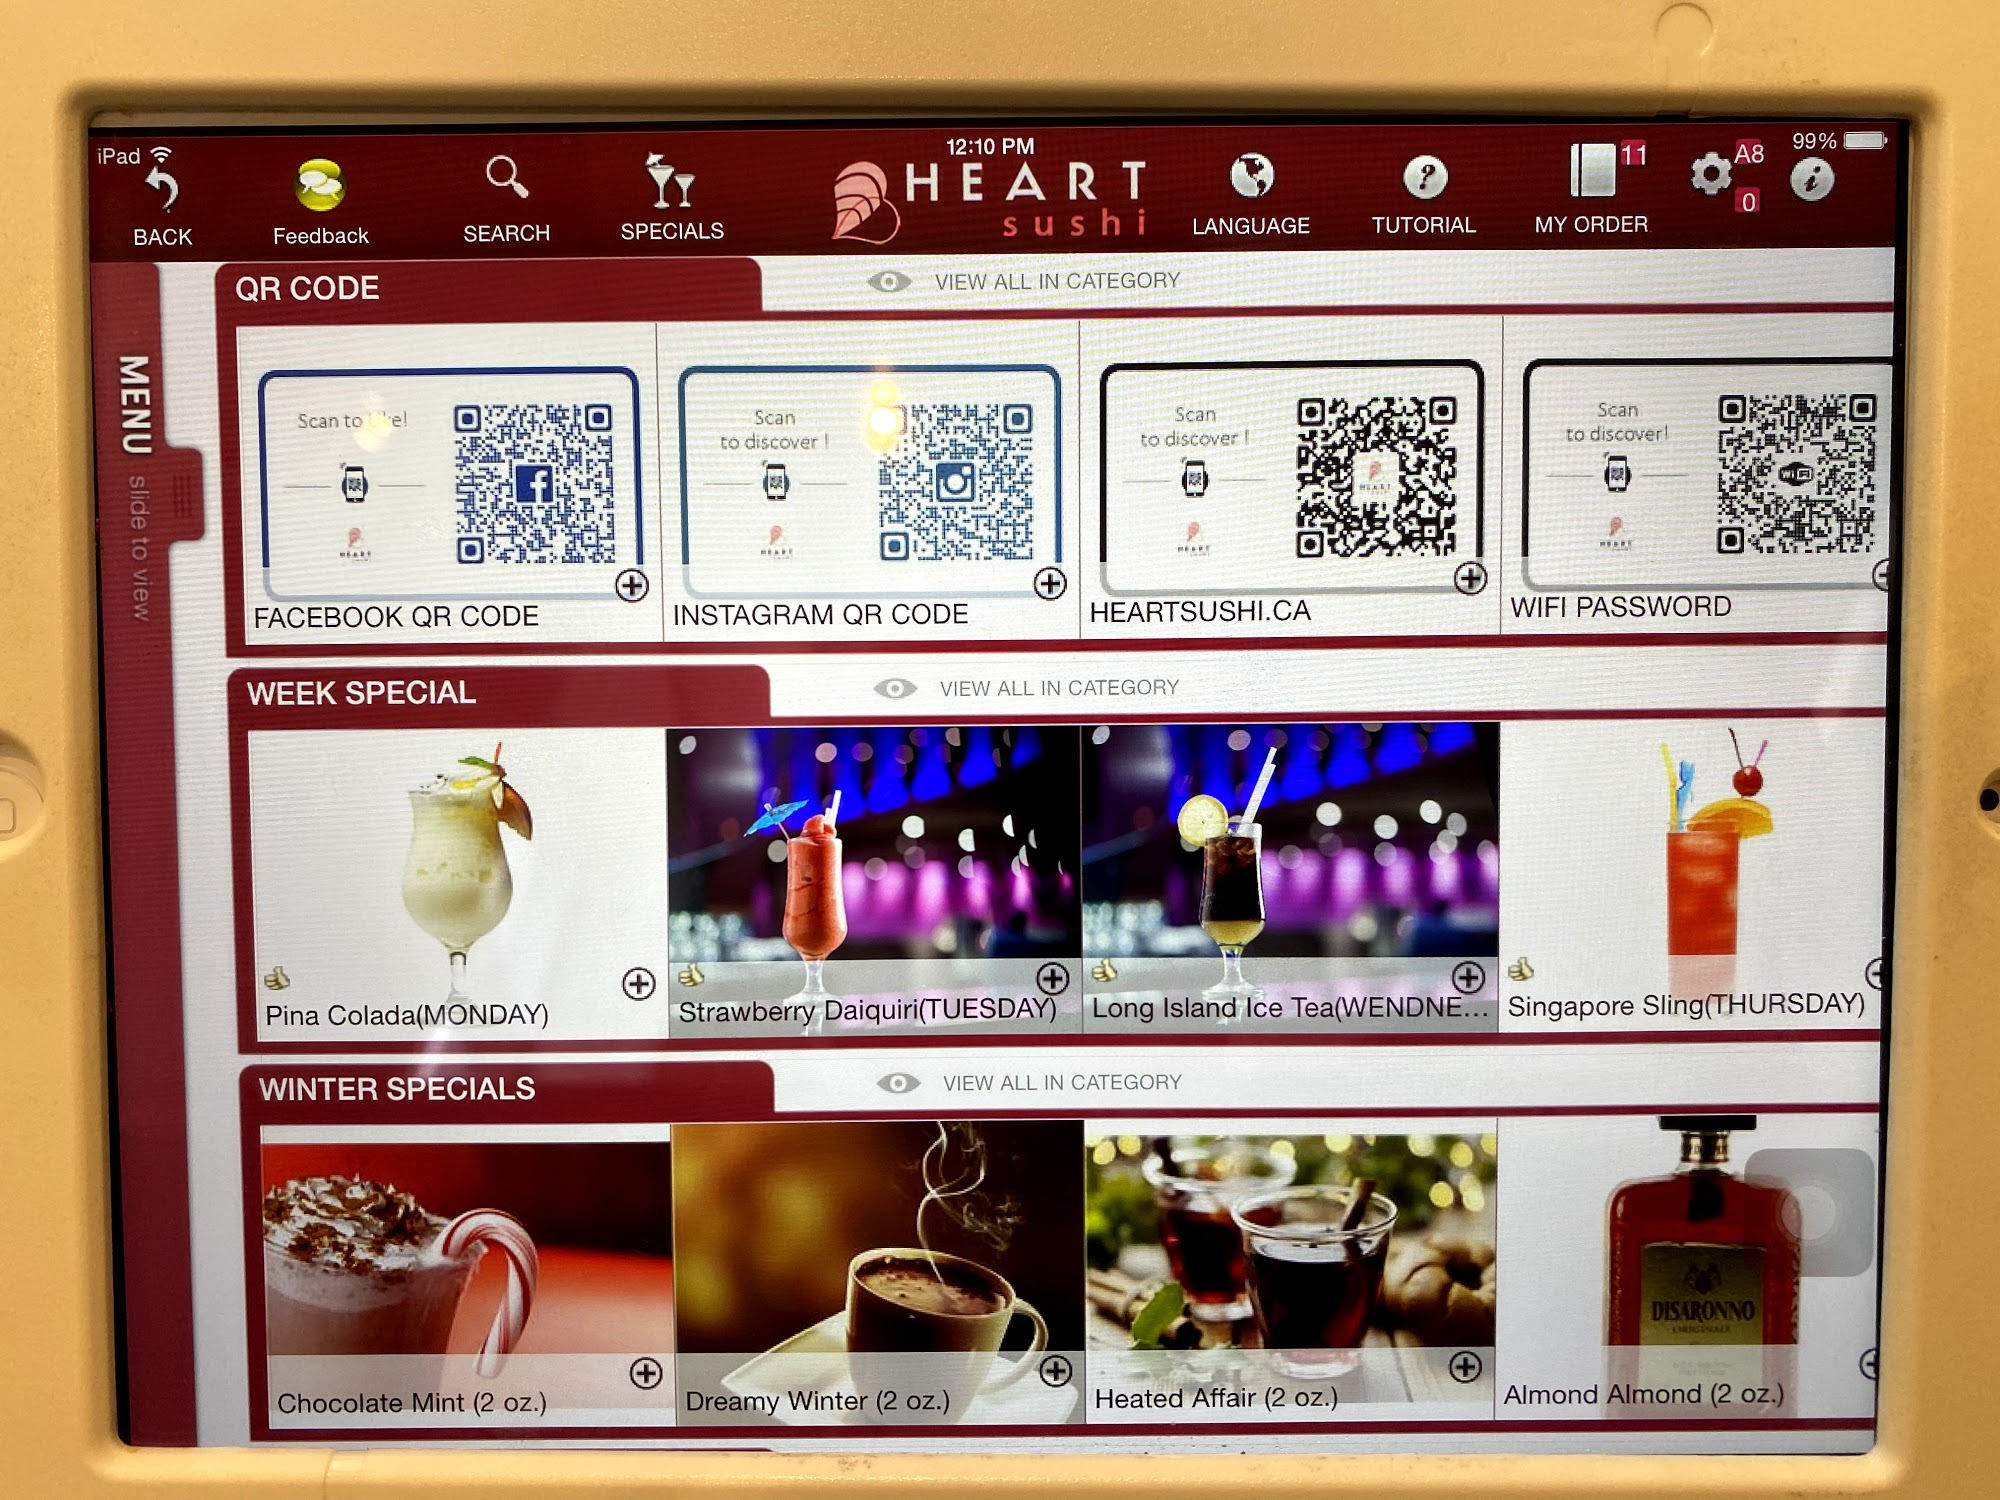Tap the Back arrow icon
Screen dimensions: 2000x1500
coord(162,189)
